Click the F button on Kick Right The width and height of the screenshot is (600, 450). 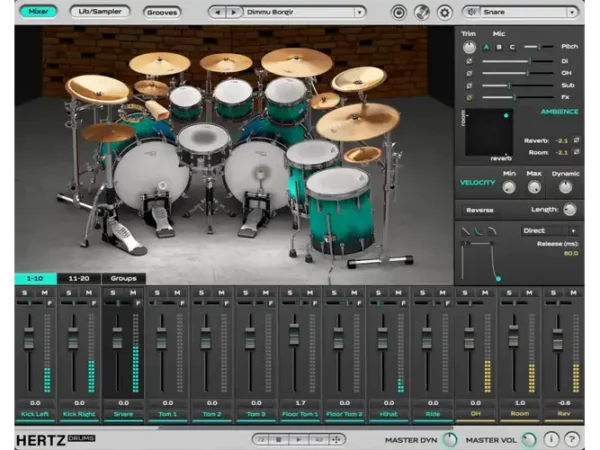[x=94, y=303]
